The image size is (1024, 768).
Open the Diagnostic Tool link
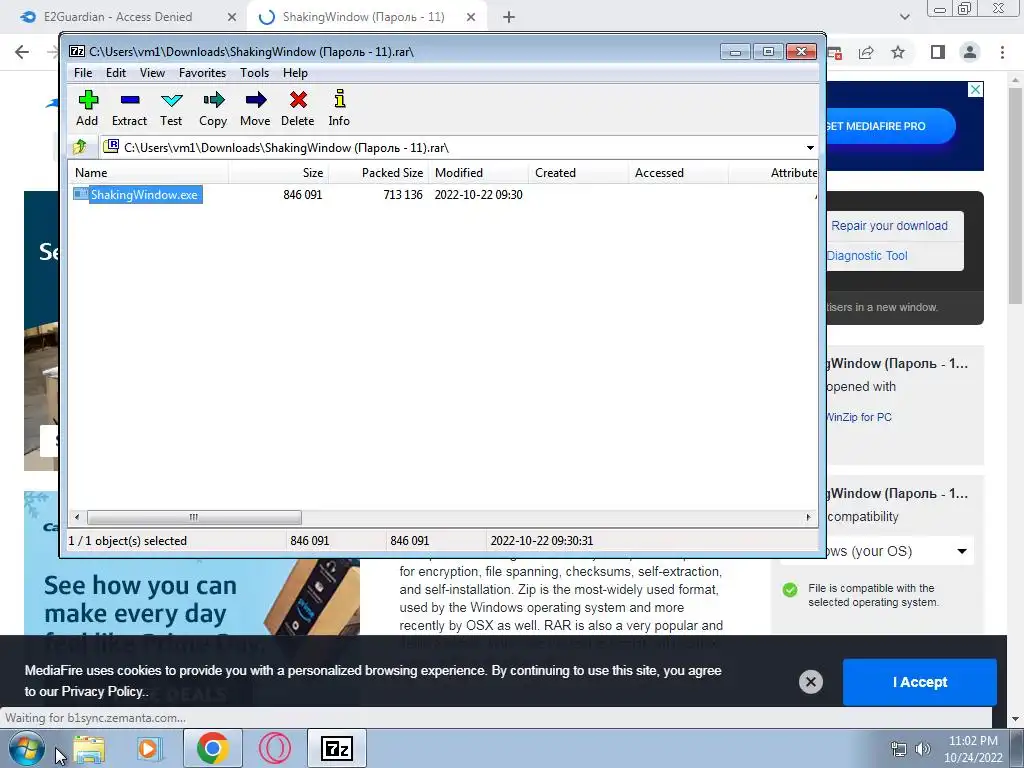click(x=867, y=256)
